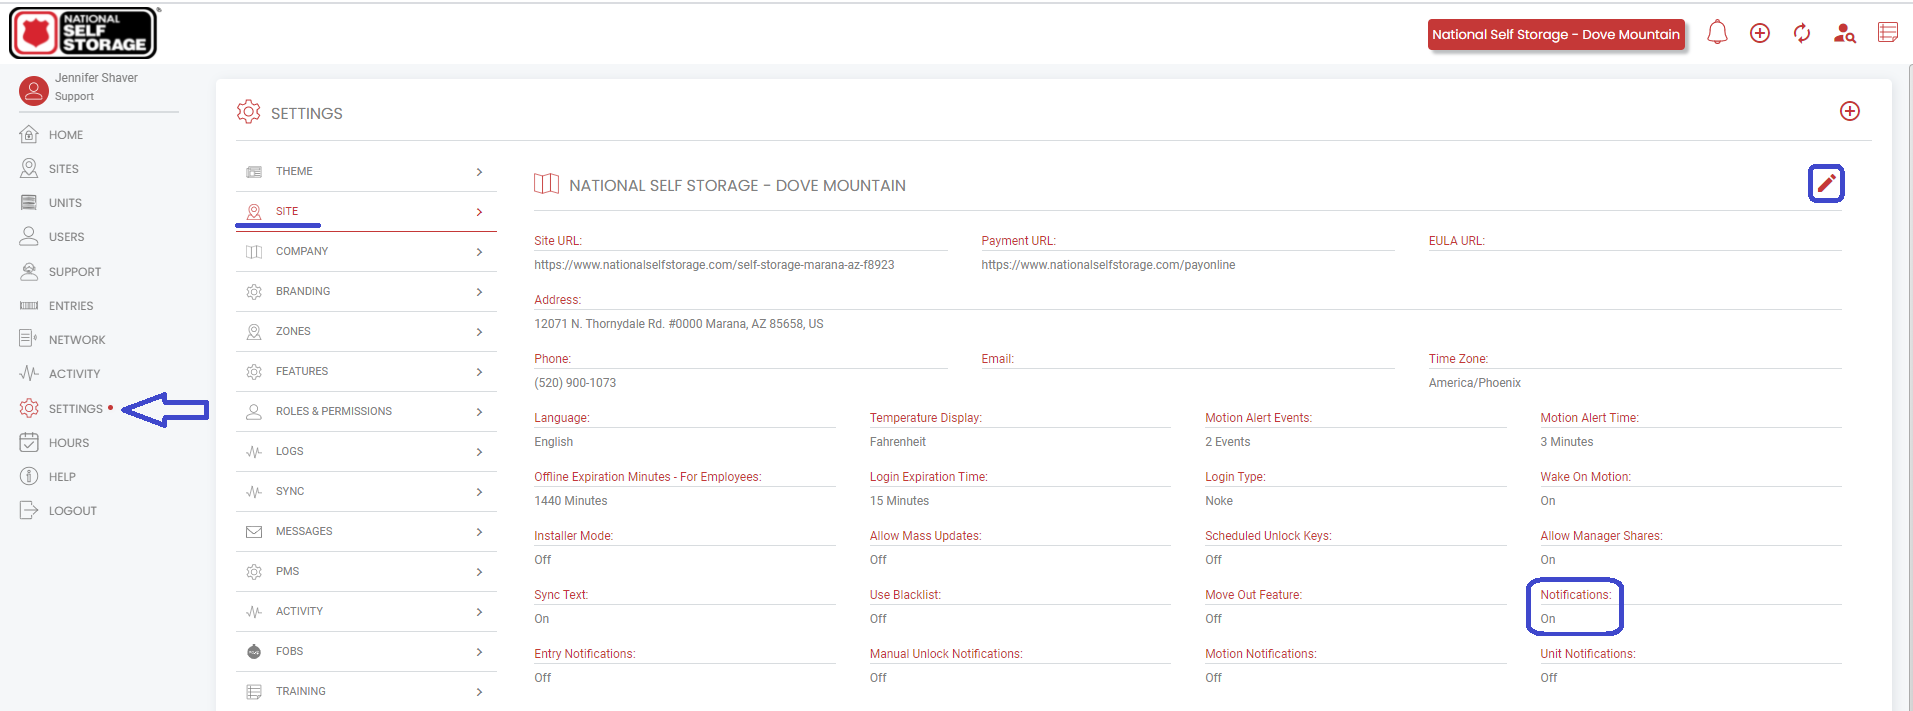The width and height of the screenshot is (1913, 711).
Task: Click Jennifer Shaver profile avatar
Action: point(34,91)
